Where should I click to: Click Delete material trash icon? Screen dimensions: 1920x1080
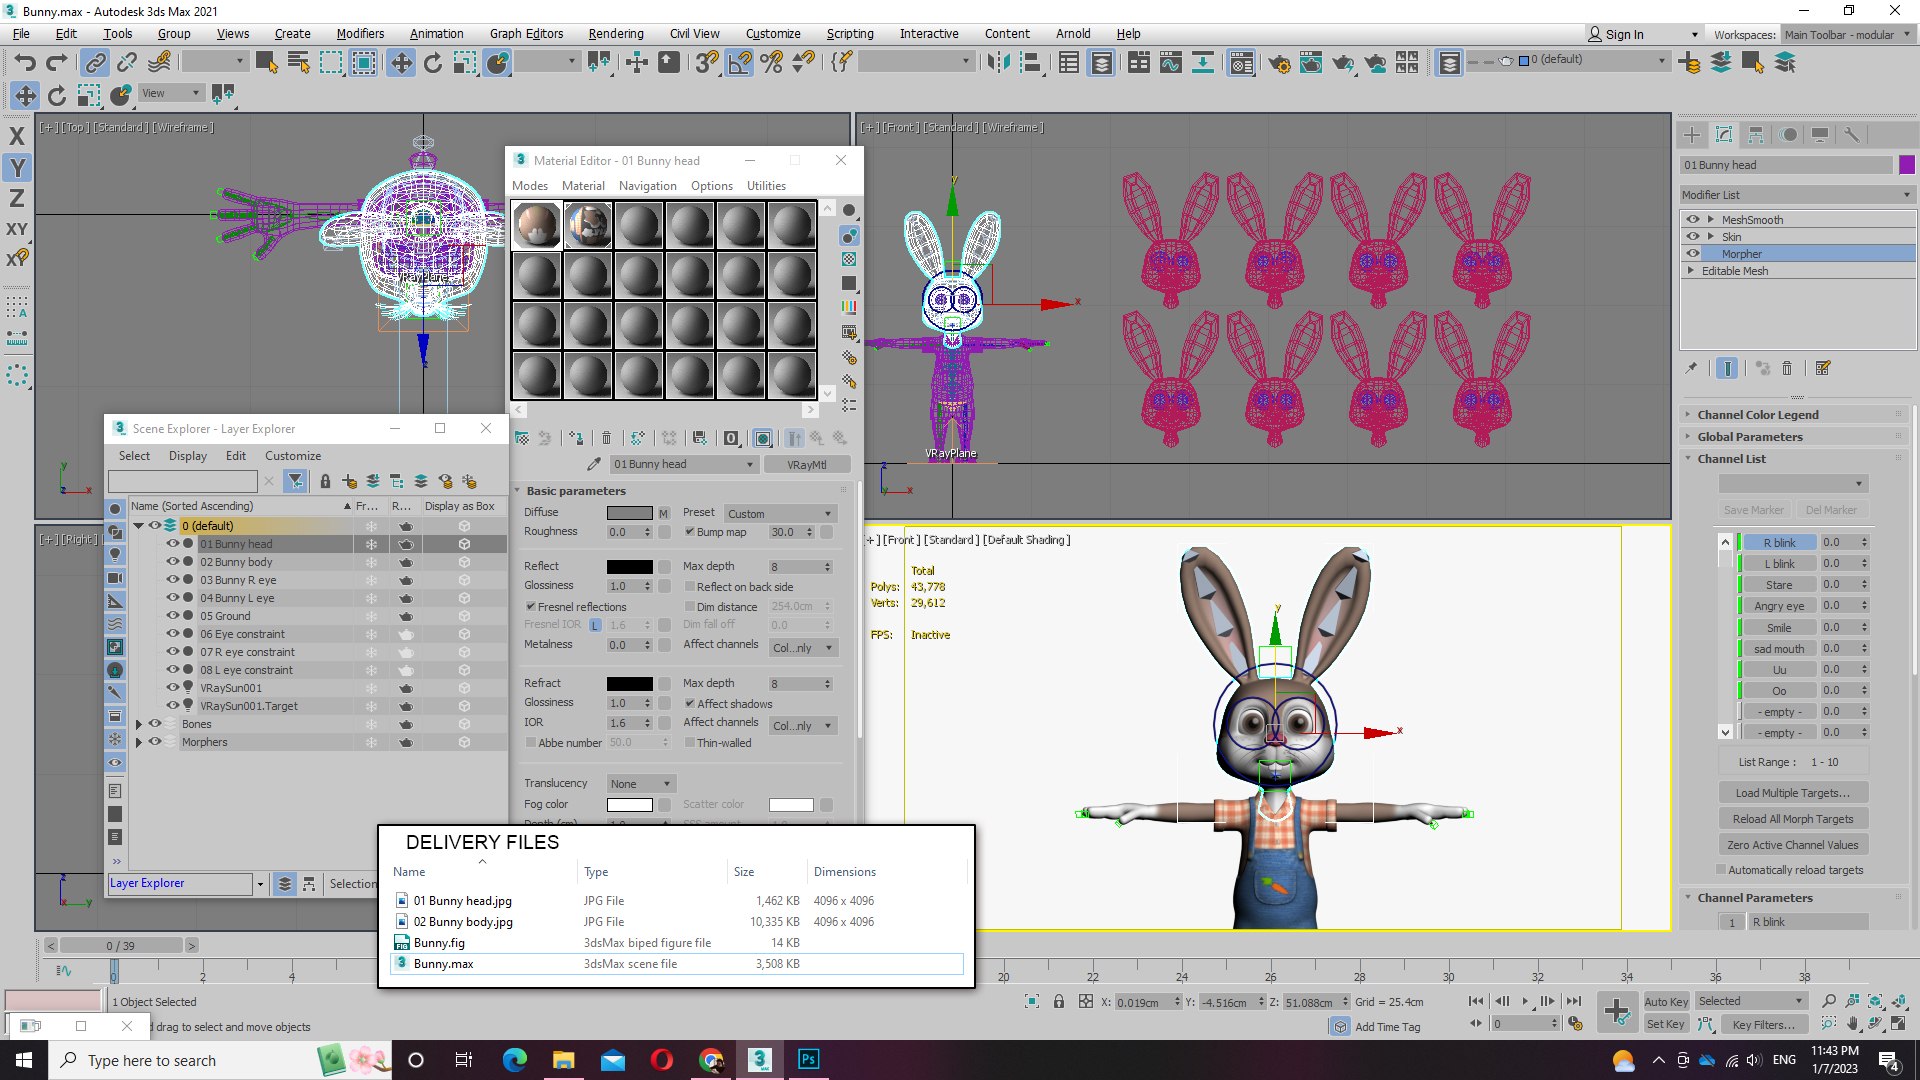[x=606, y=438]
